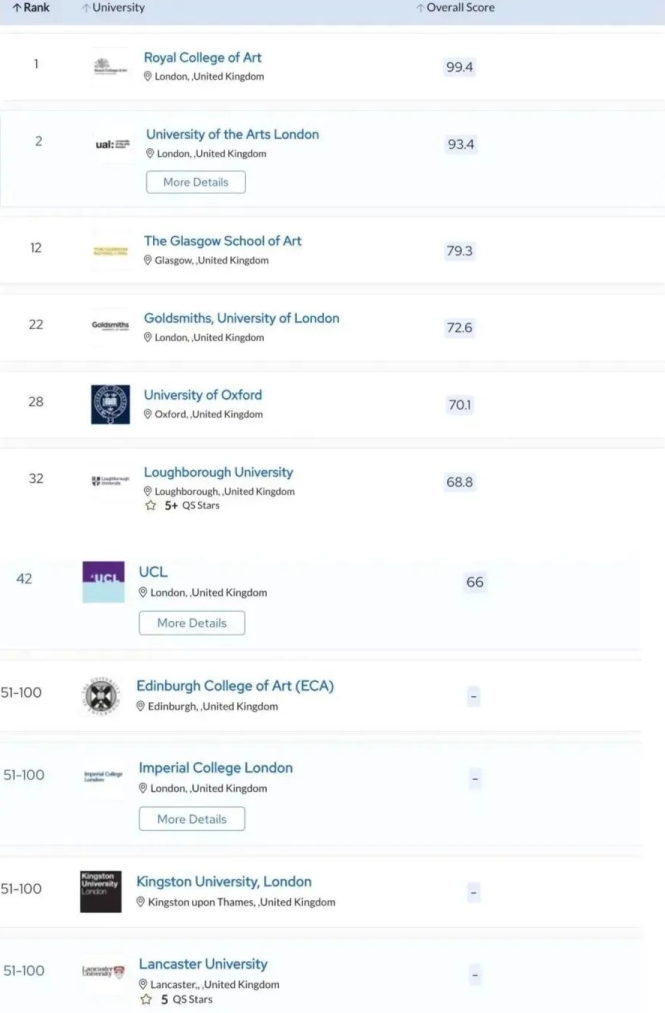Open More Details for Imperial College London
The image size is (665, 1013).
coord(192,819)
